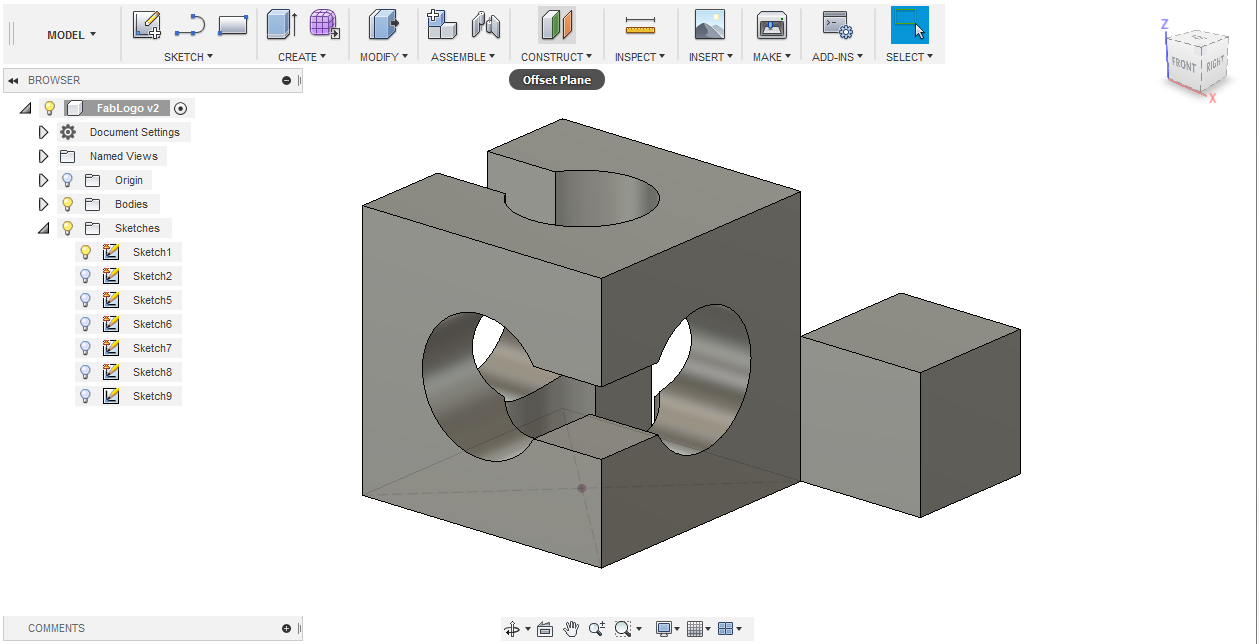Viewport: 1259px width, 644px height.
Task: Activate the Select tool icon
Action: coord(909,25)
